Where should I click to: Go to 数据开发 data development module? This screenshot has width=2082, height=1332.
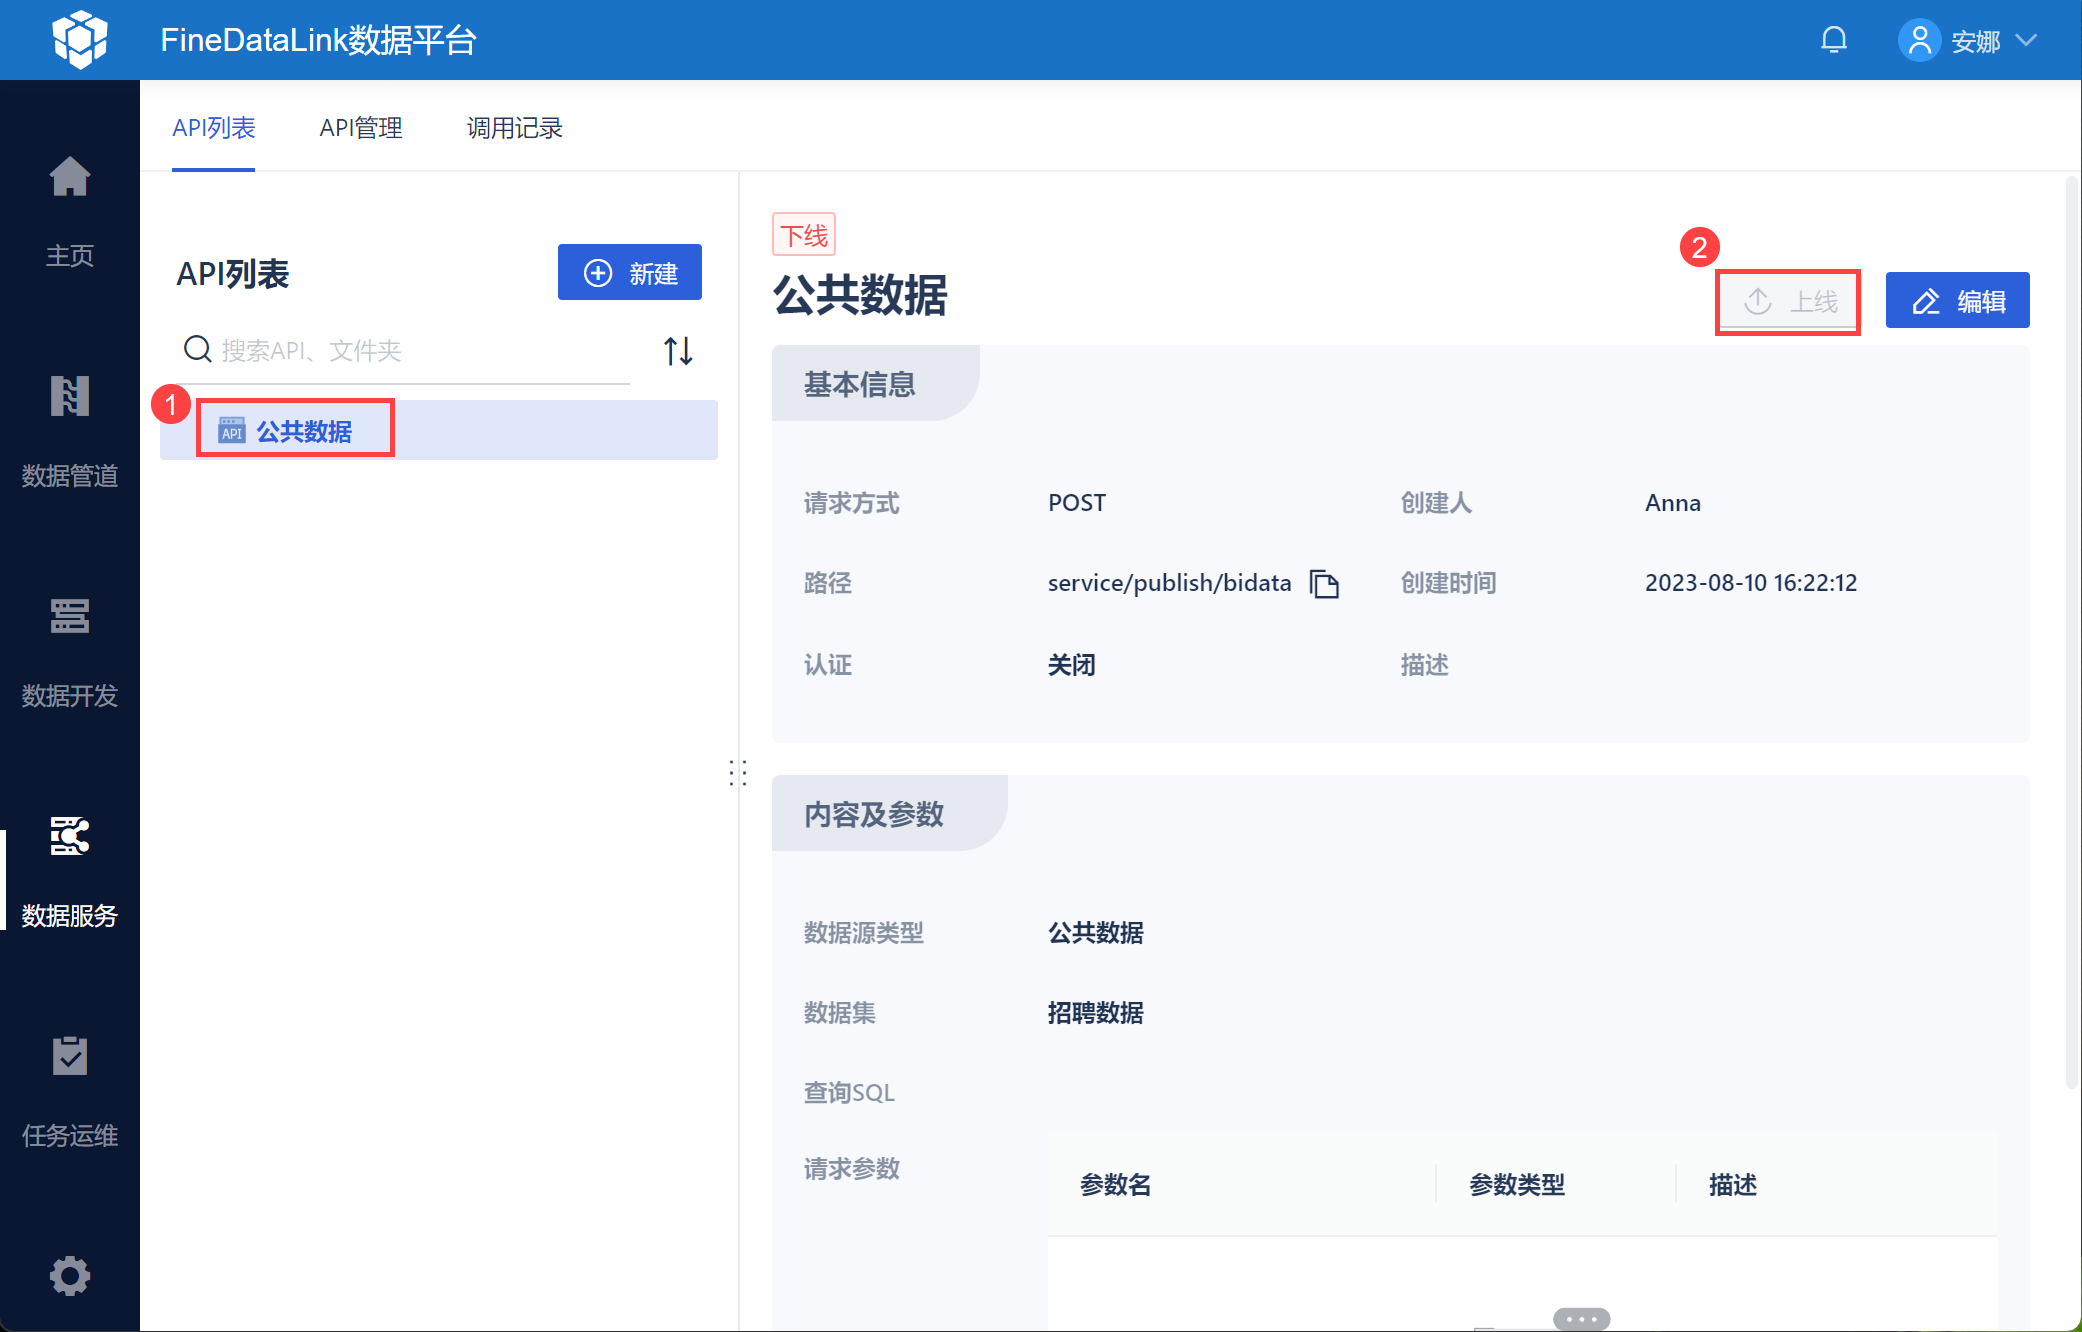[69, 648]
